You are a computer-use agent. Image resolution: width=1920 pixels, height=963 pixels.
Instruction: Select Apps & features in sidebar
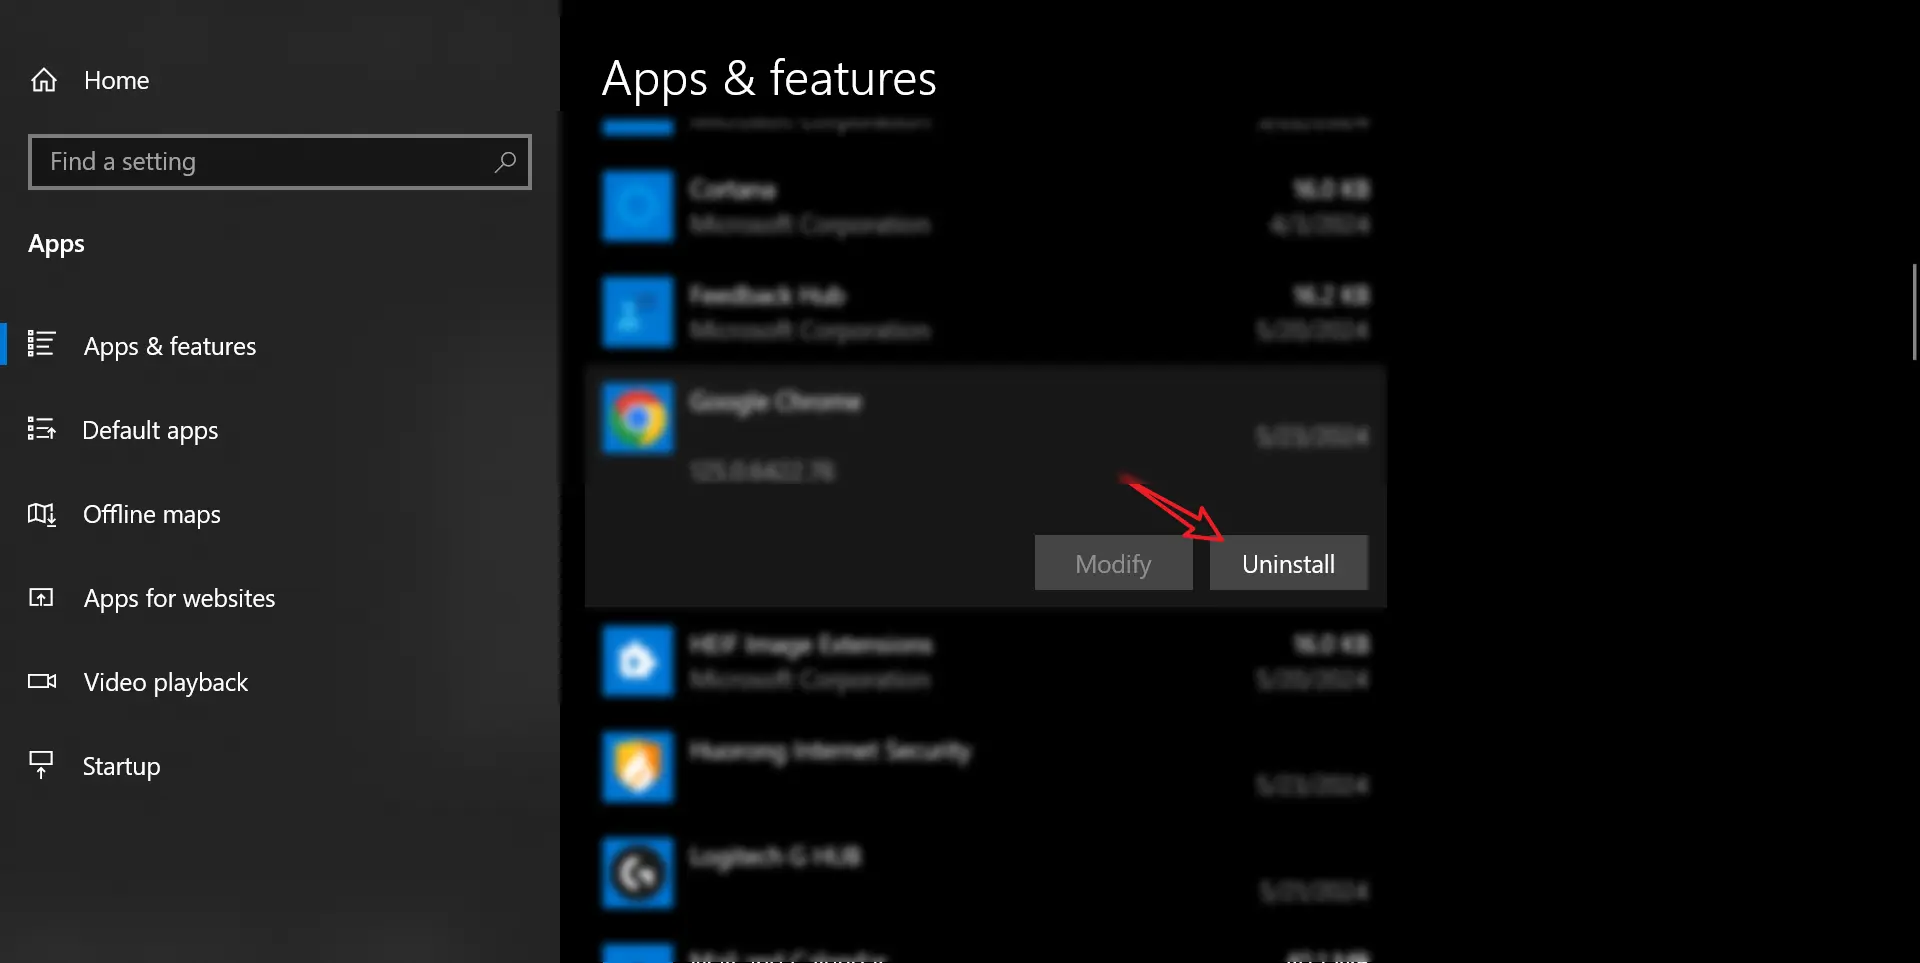pyautogui.click(x=170, y=346)
